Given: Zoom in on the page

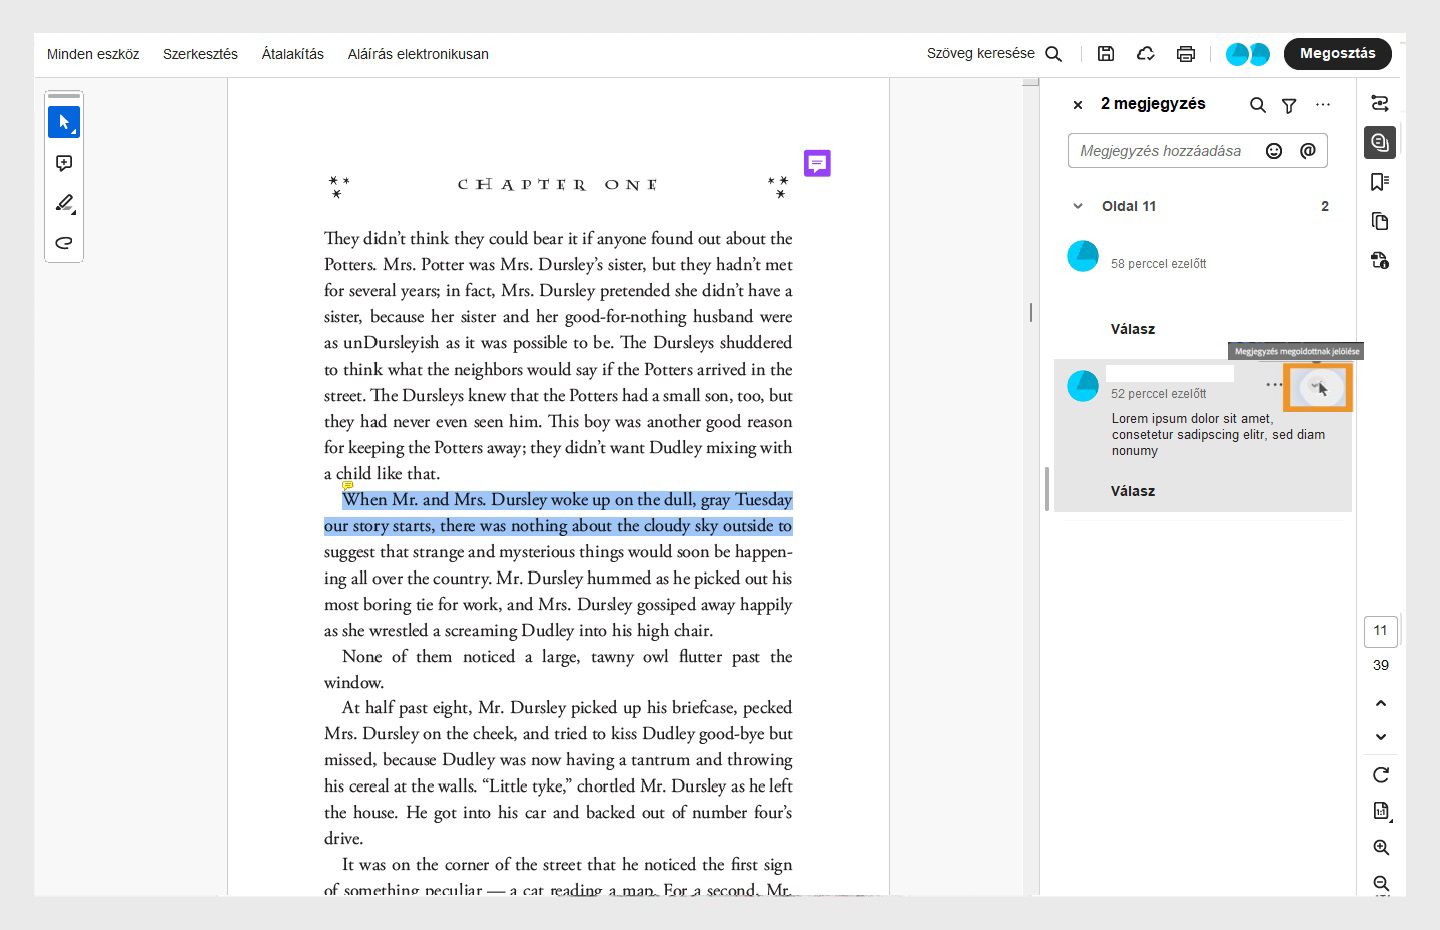Looking at the screenshot, I should coord(1381,847).
